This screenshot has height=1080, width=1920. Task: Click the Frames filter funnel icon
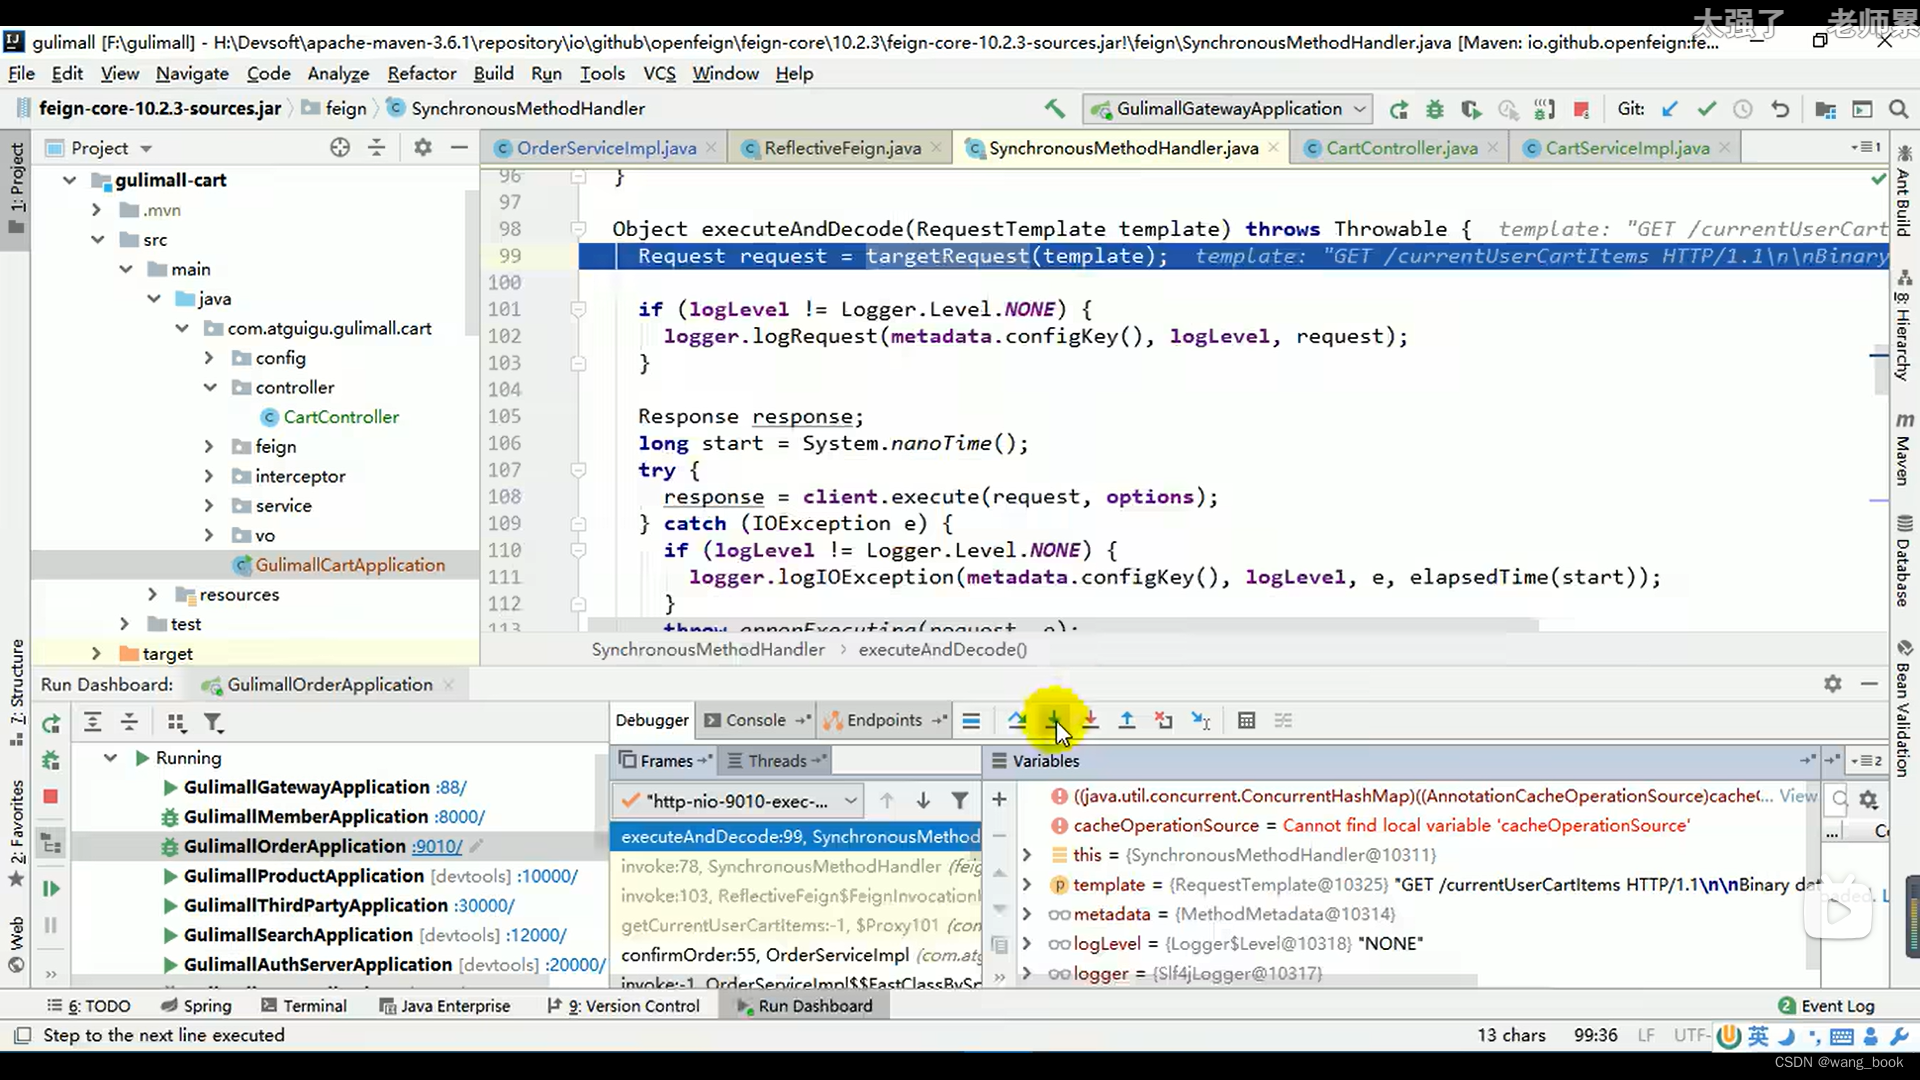coord(960,800)
